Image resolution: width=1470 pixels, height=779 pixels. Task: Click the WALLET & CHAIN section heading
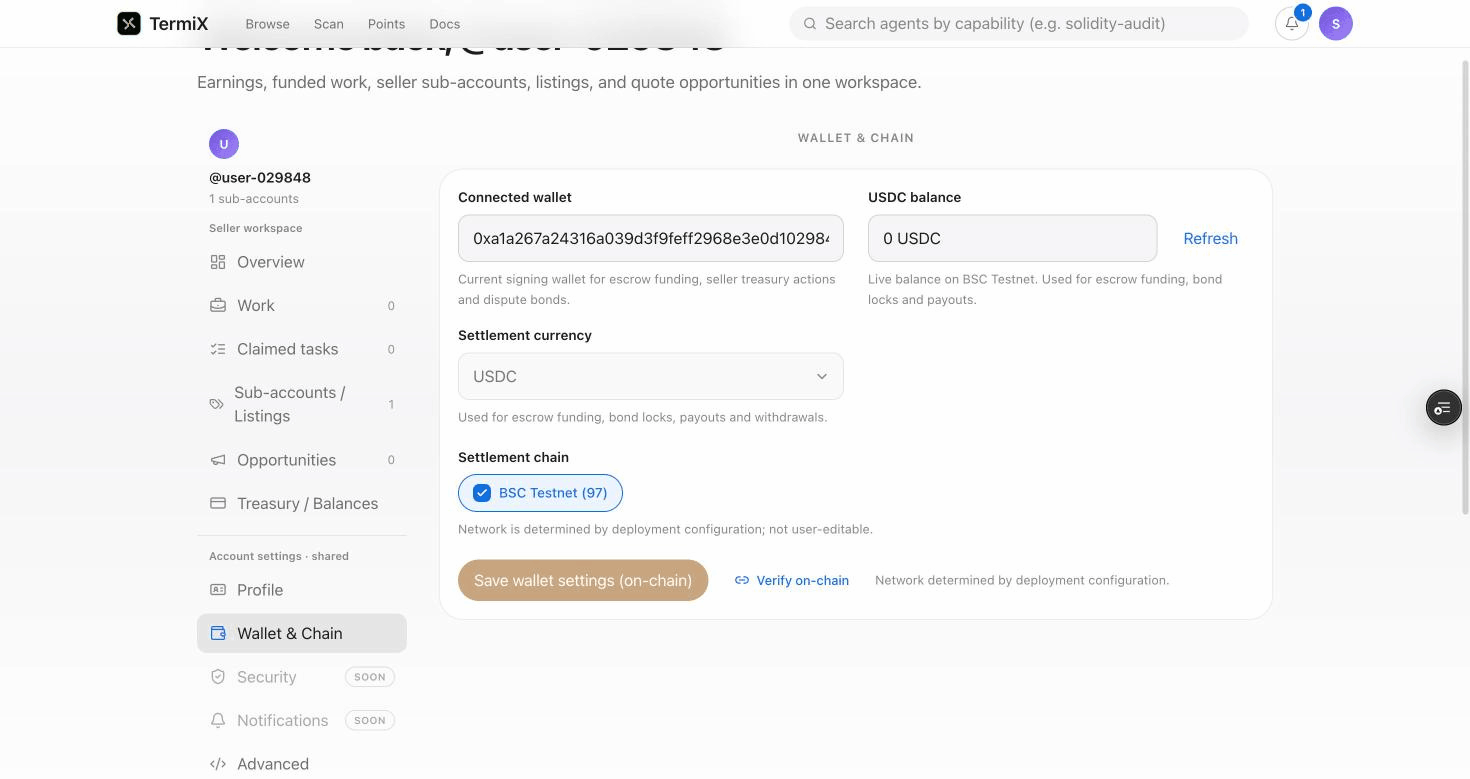point(856,138)
